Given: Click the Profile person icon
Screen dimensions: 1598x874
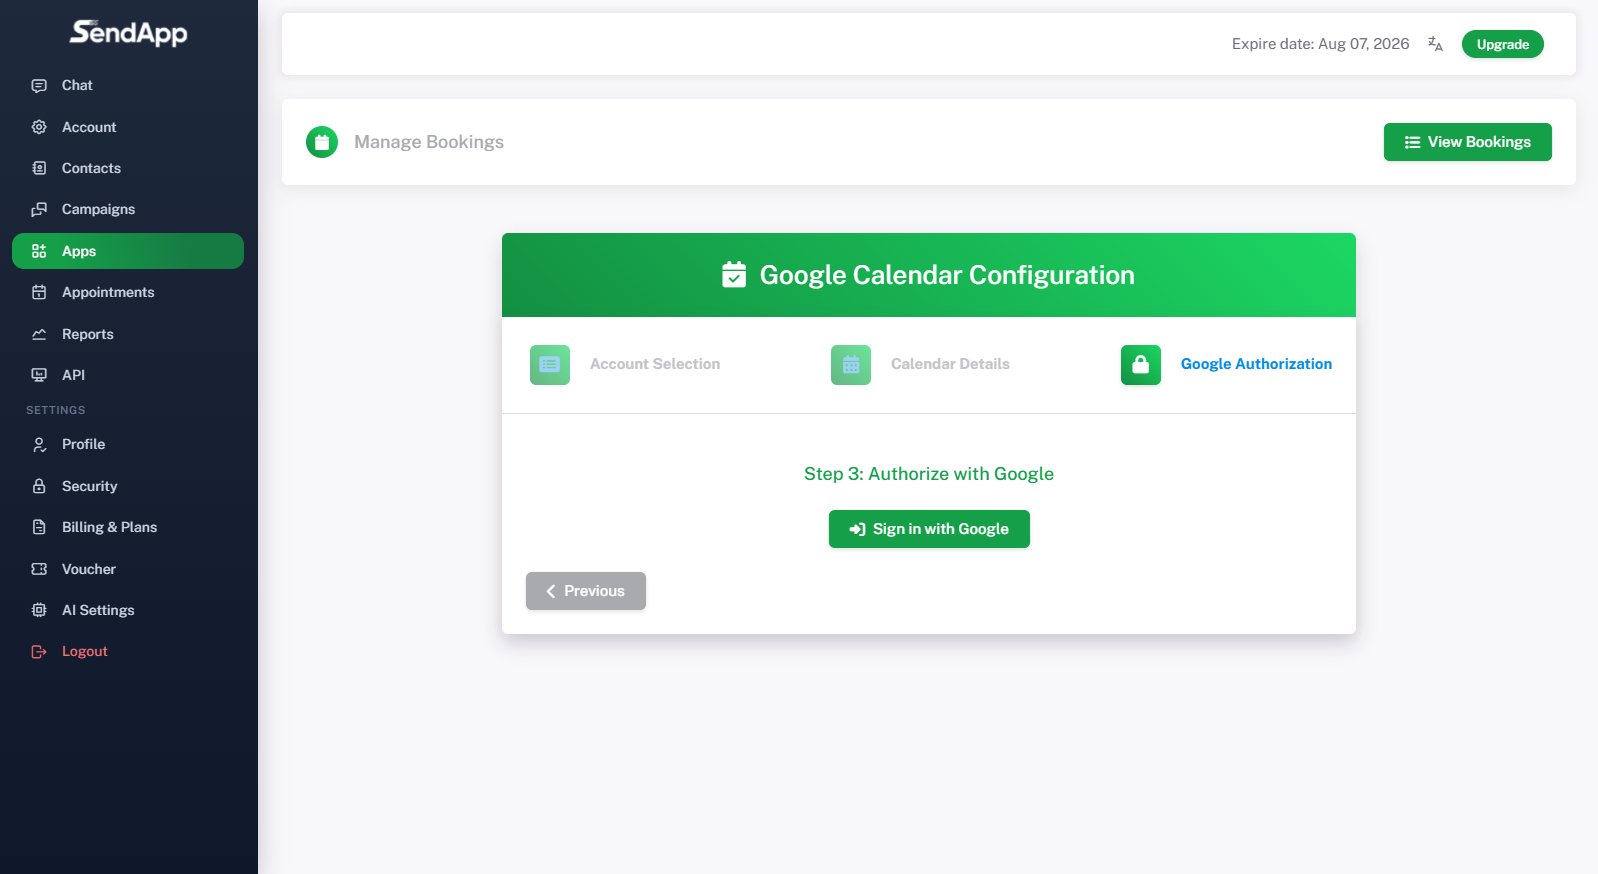Looking at the screenshot, I should pyautogui.click(x=39, y=444).
